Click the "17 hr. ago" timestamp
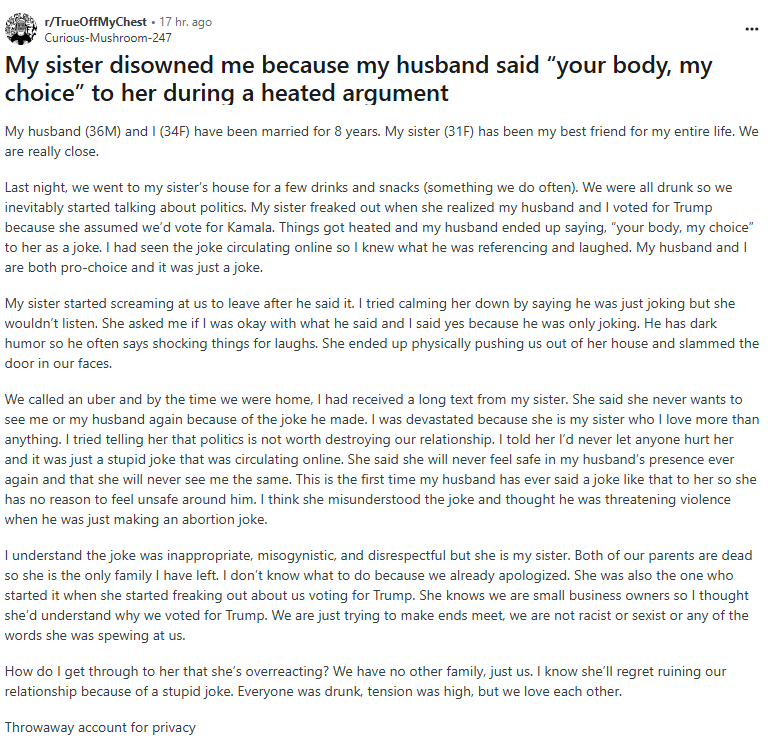Viewport: 768px width, 752px height. (186, 22)
